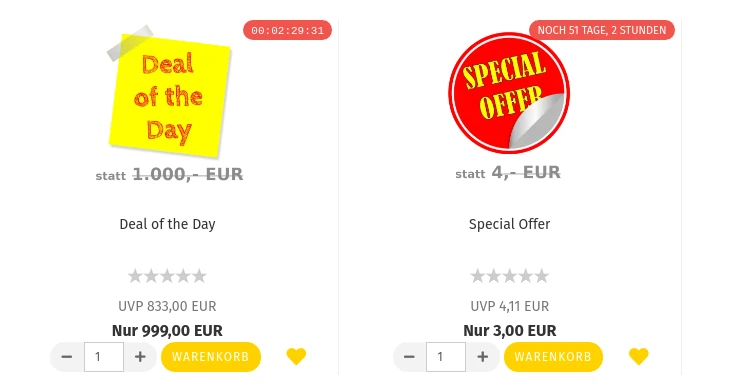
Task: Add Deal of the Day to wishlist heart
Action: pyautogui.click(x=296, y=356)
